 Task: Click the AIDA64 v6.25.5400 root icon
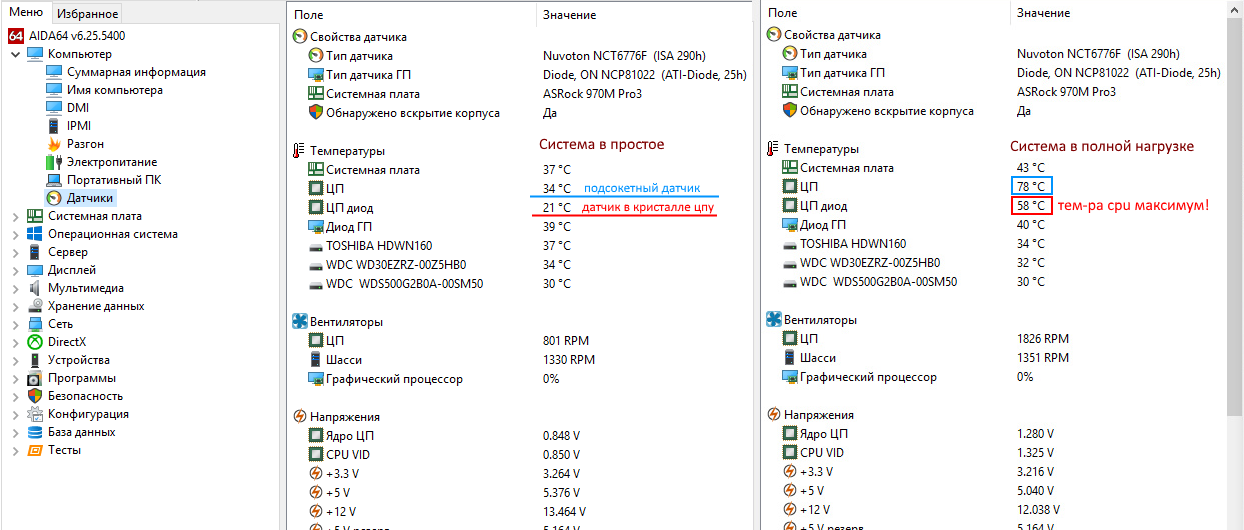tap(16, 36)
